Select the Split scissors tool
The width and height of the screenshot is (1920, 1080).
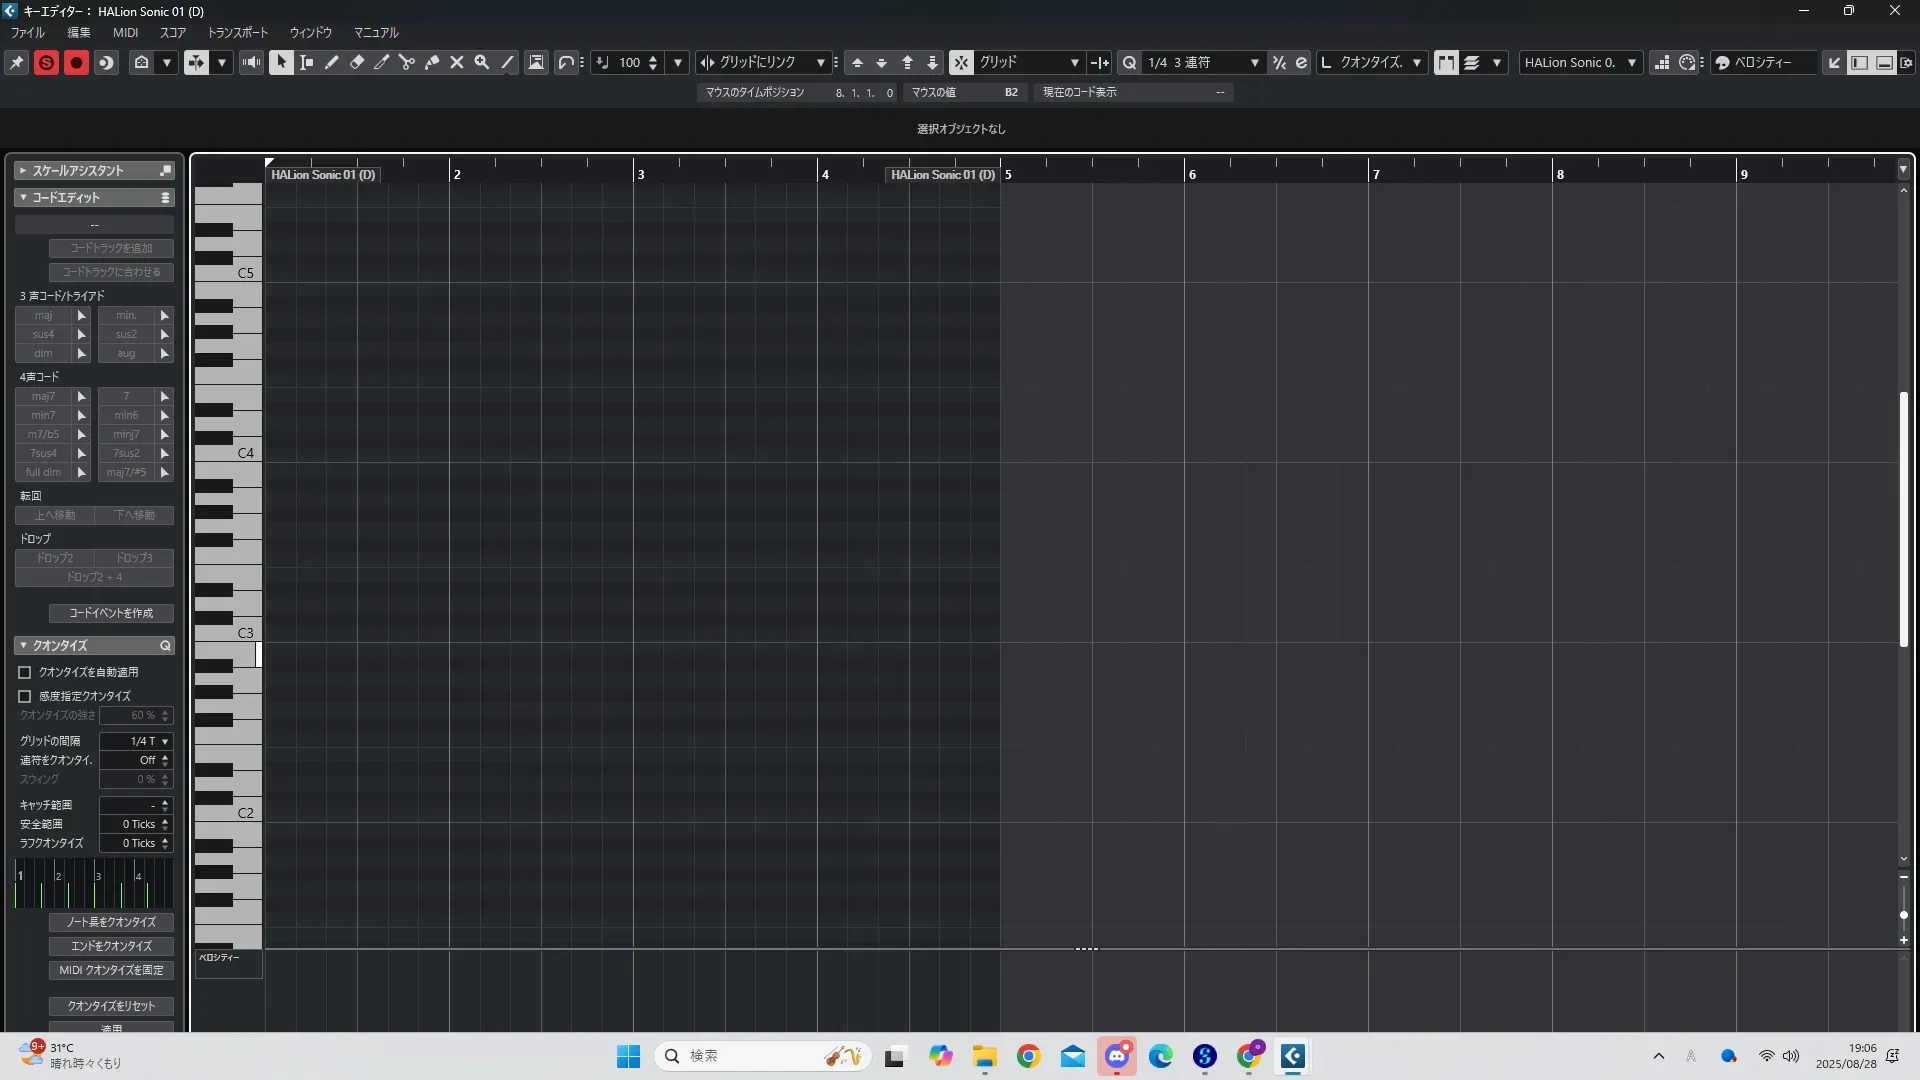pos(407,62)
